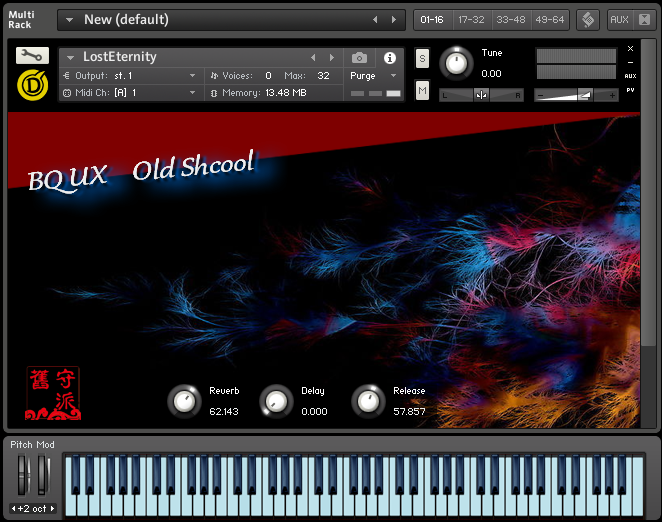Screen dimensions: 662x522
Task: Open the wrench edit instrument icon
Action: click(x=32, y=56)
